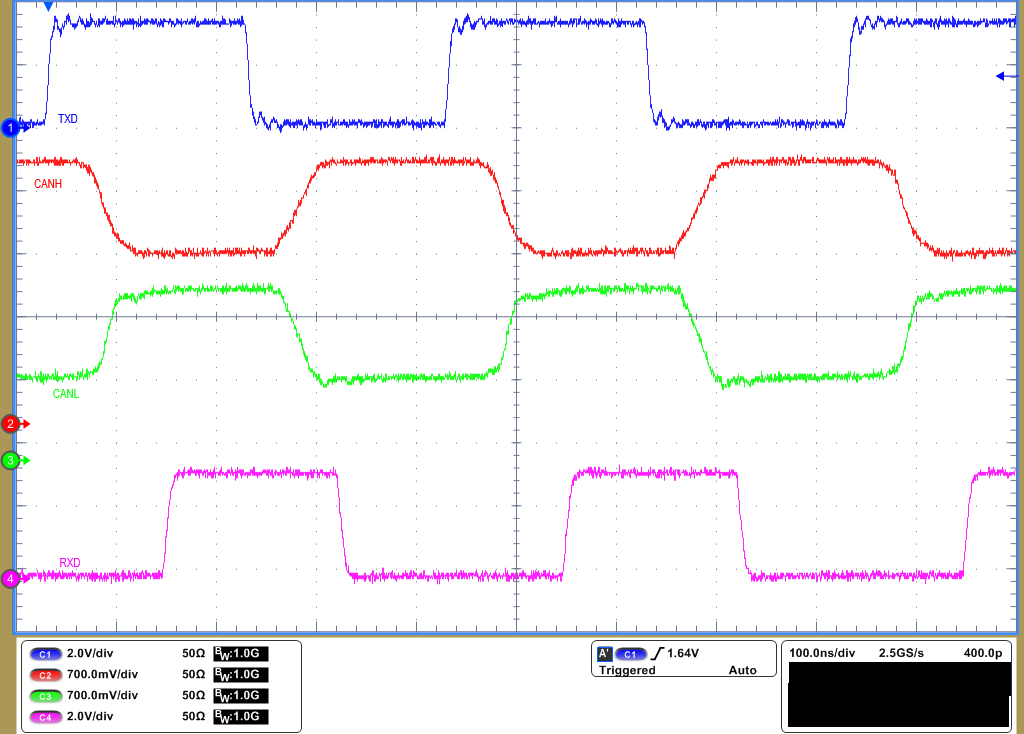Click the A' trigger source icon
The image size is (1024, 734).
coord(604,653)
